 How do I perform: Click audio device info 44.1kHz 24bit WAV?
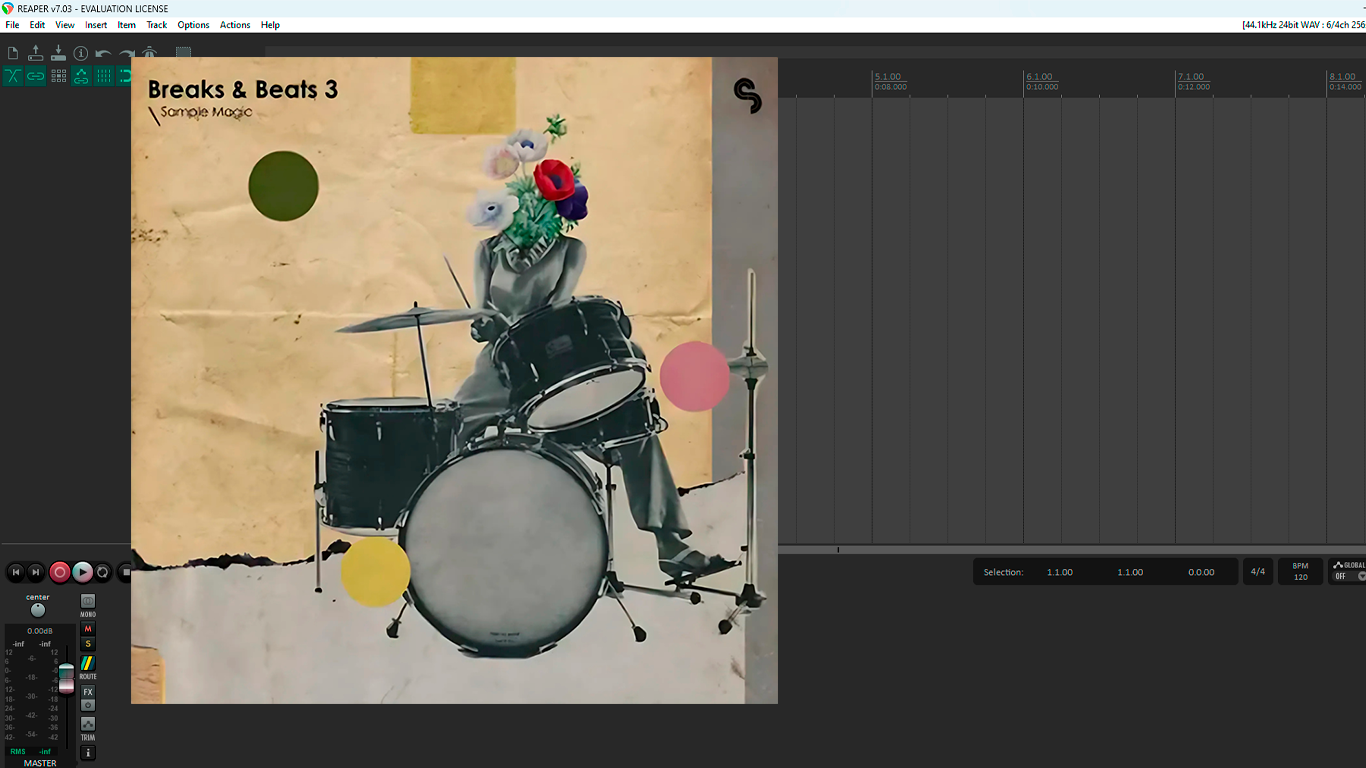tap(1303, 25)
